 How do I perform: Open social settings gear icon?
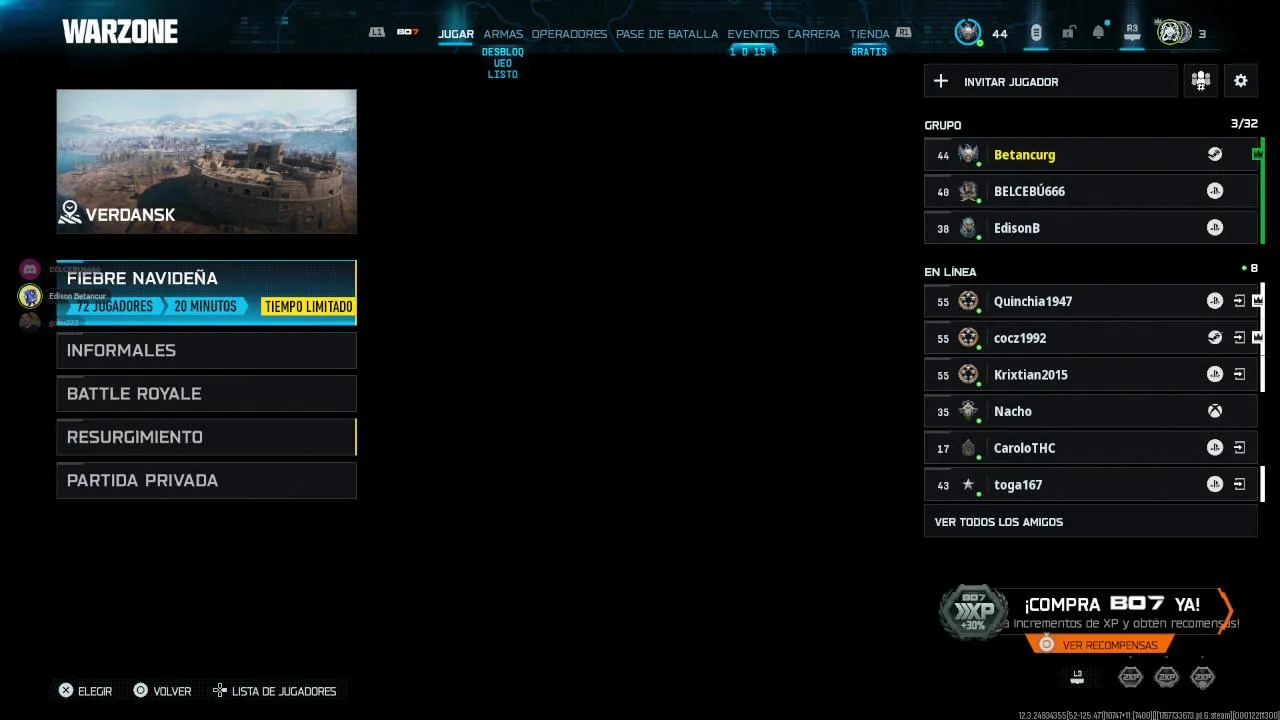click(x=1241, y=81)
